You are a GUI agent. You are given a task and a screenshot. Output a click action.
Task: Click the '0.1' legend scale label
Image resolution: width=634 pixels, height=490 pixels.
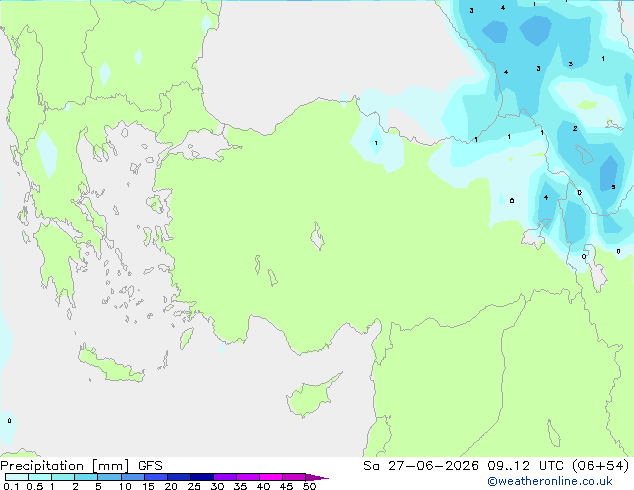[11, 486]
